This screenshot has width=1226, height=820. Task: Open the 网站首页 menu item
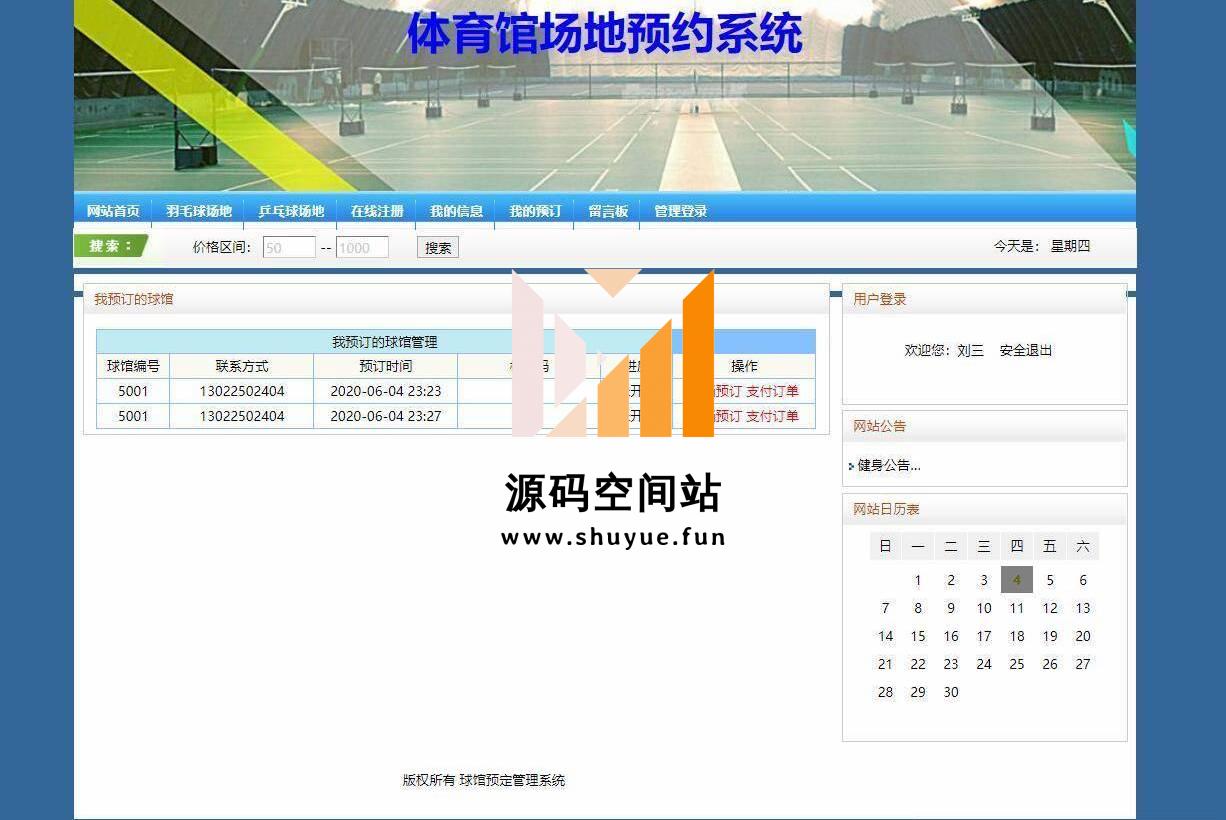pyautogui.click(x=113, y=211)
